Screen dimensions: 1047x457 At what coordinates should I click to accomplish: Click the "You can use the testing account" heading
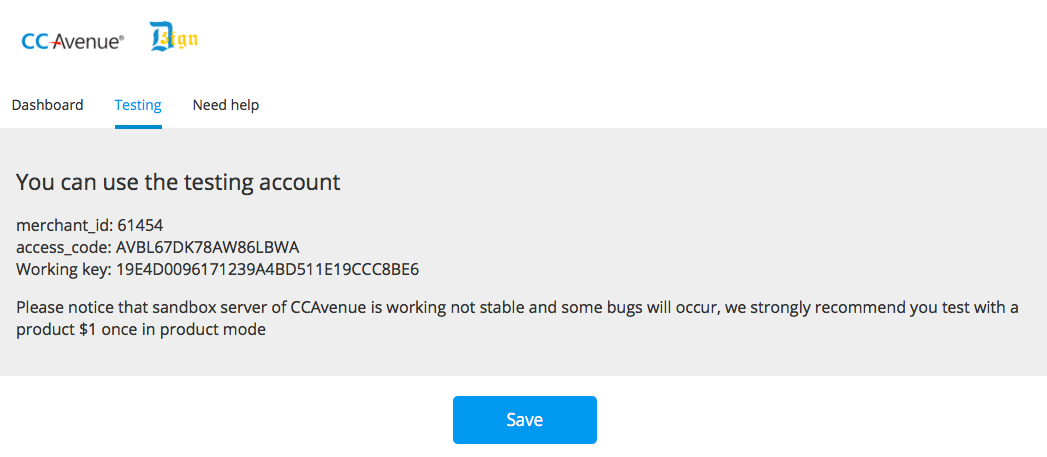(x=178, y=182)
